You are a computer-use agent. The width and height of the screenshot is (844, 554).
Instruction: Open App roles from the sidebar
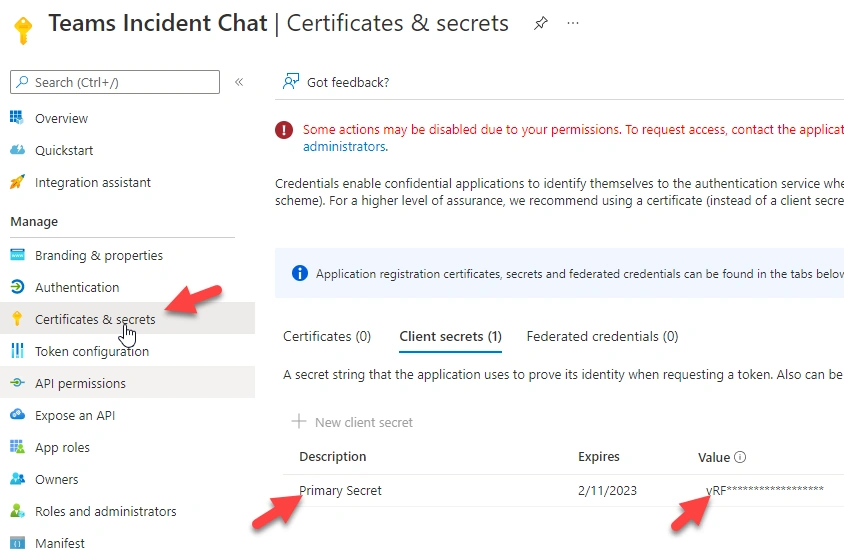click(128, 447)
